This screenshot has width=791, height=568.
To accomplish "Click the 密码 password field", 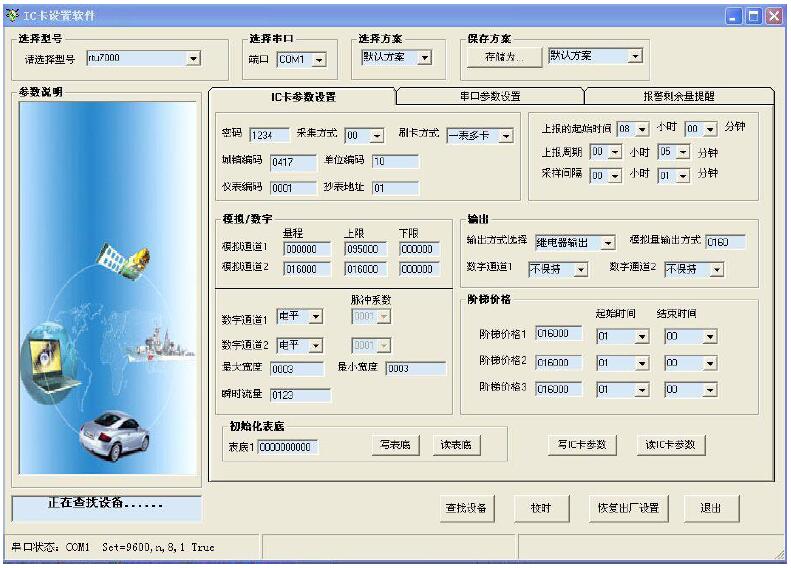I will coord(269,135).
